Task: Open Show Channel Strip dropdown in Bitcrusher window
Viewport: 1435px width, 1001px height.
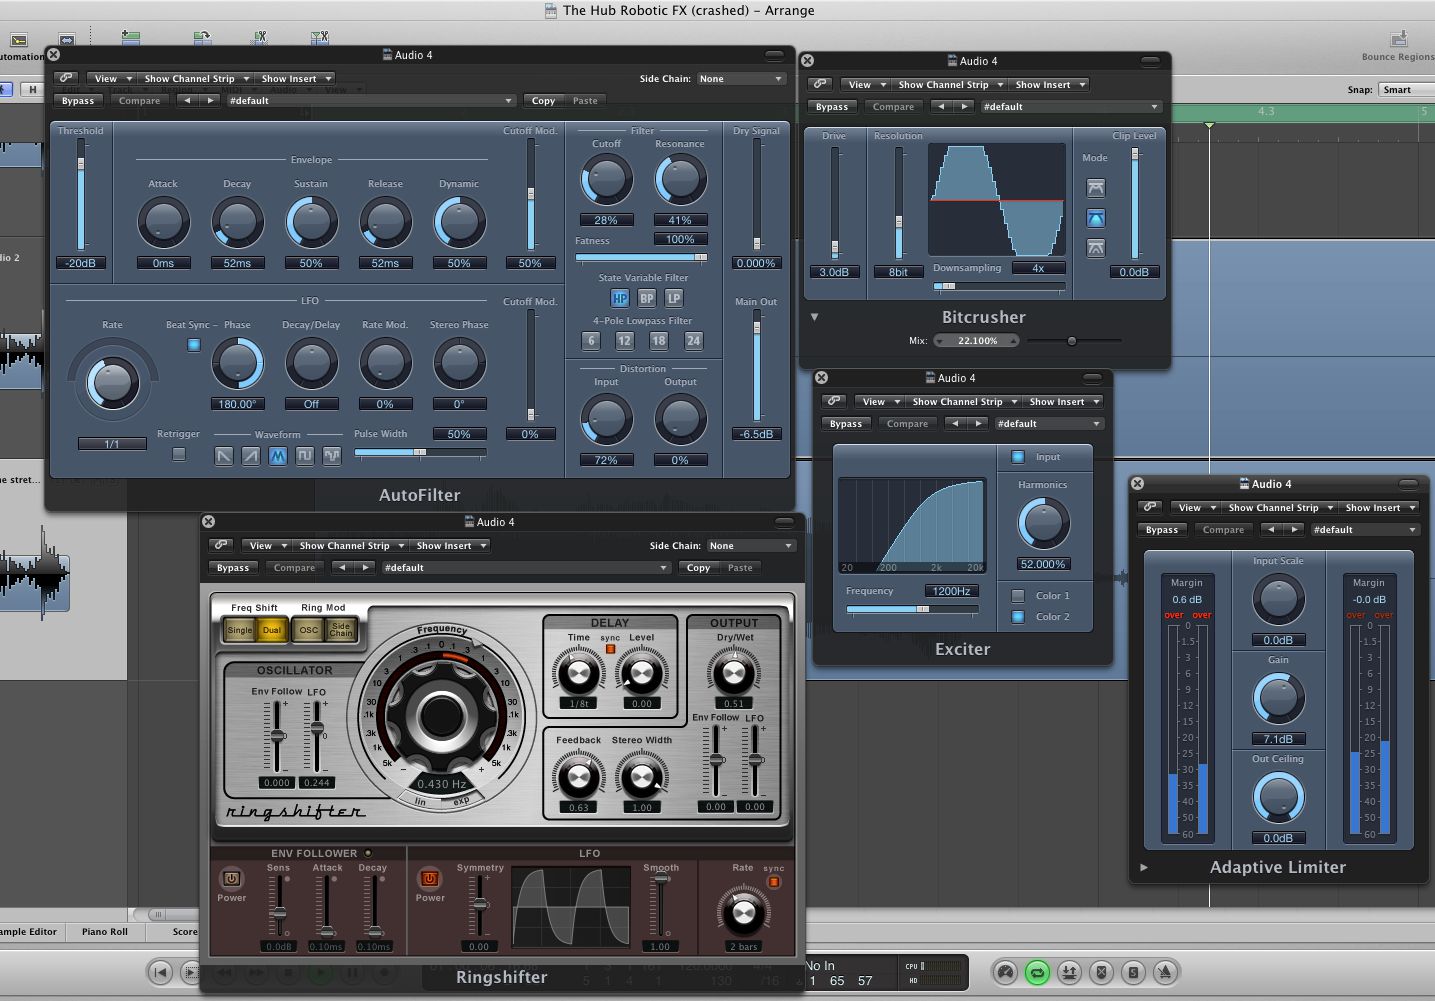Action: (949, 84)
